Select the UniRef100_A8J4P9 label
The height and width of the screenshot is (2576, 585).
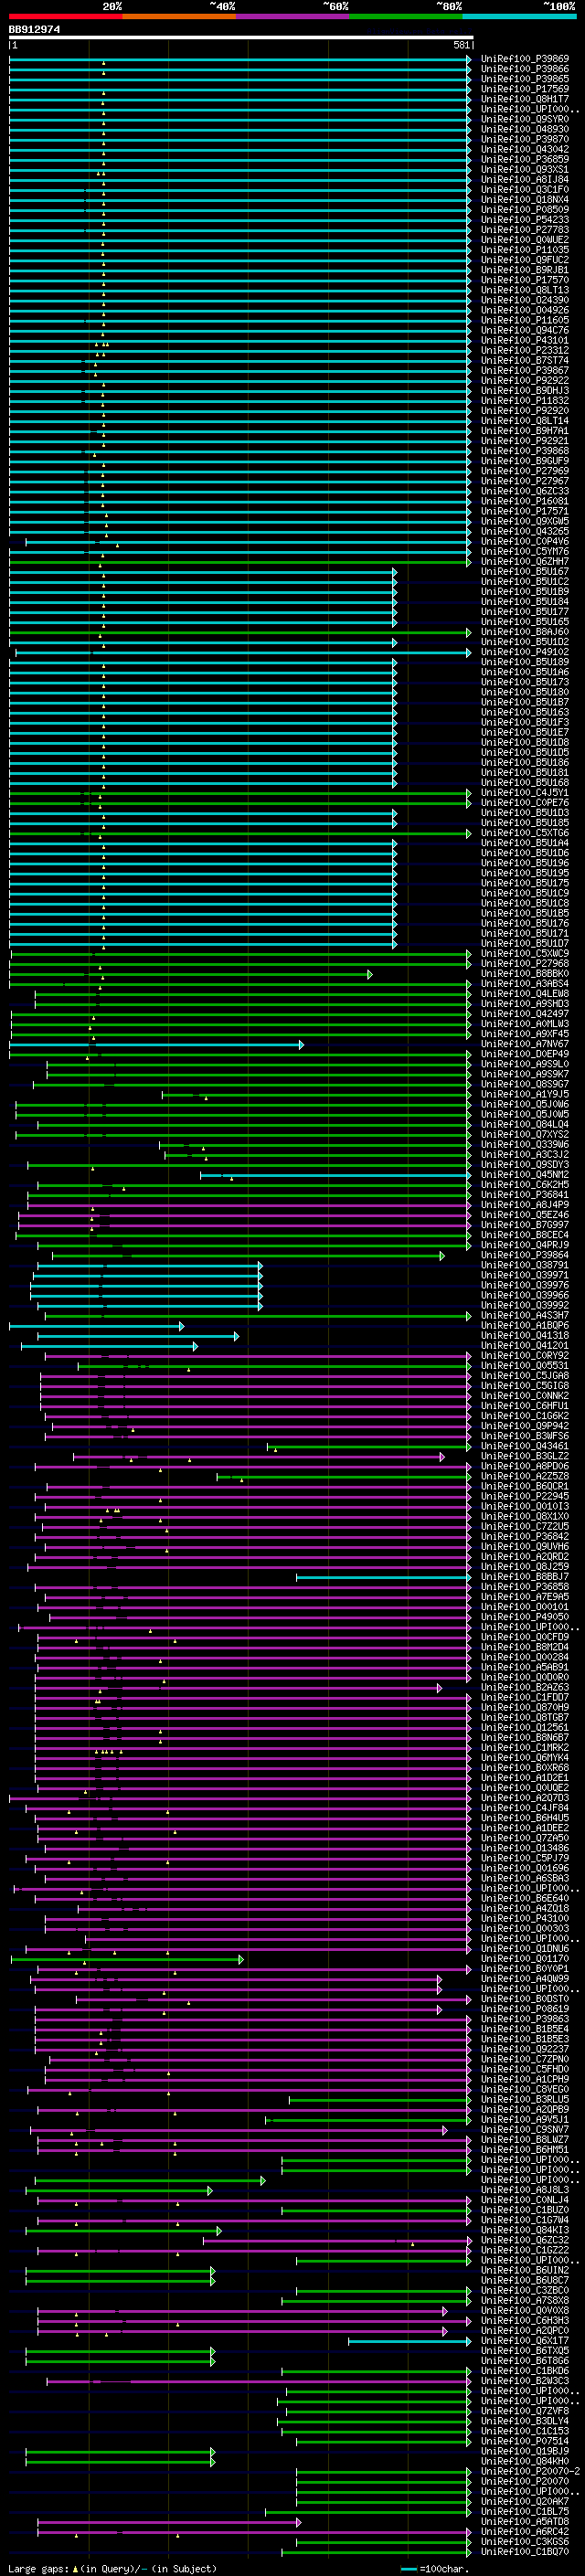pyautogui.click(x=525, y=1205)
